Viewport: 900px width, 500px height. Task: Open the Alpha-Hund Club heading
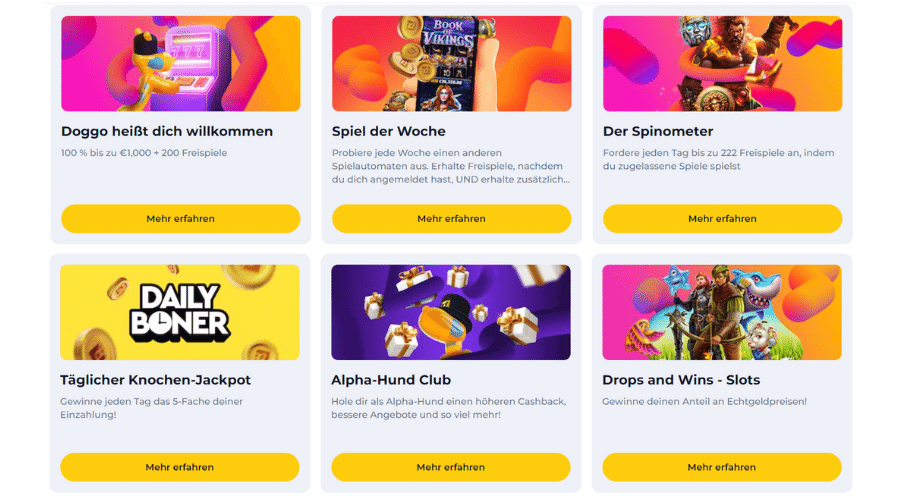click(x=391, y=380)
